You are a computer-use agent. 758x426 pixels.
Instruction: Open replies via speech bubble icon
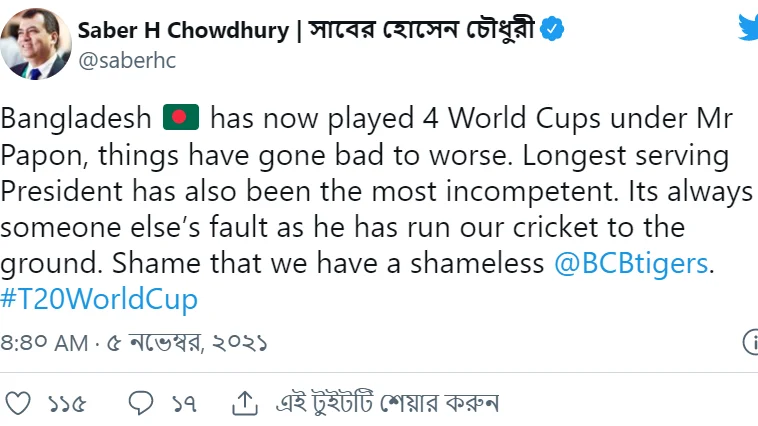[141, 403]
